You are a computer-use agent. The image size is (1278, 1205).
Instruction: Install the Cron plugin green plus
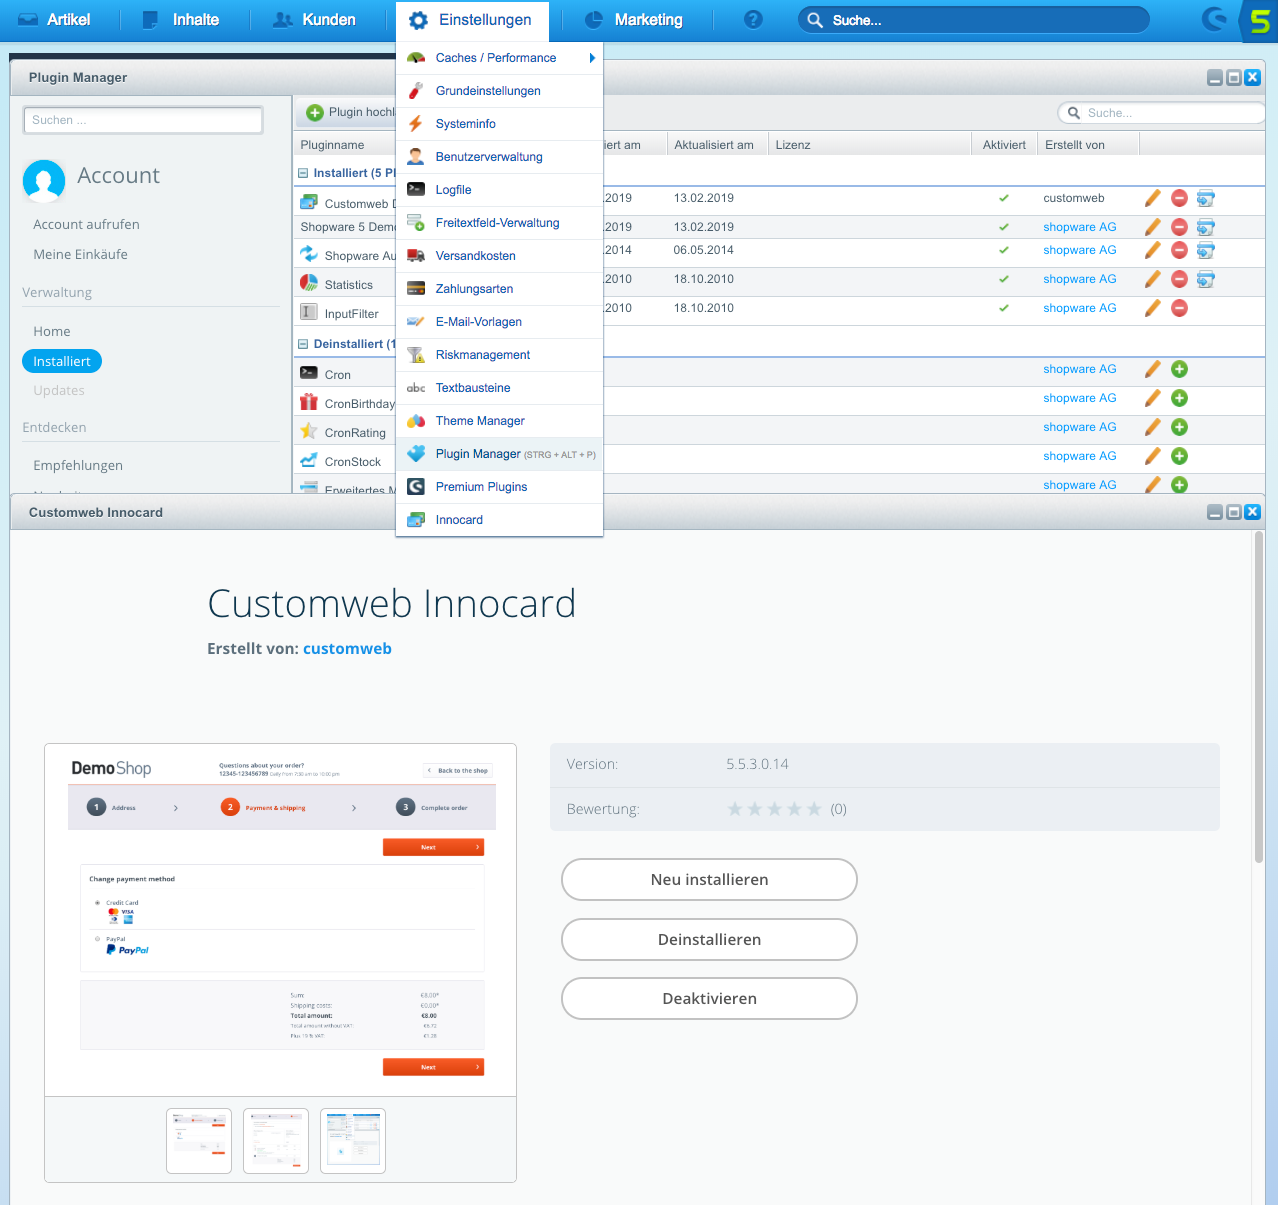tap(1180, 370)
